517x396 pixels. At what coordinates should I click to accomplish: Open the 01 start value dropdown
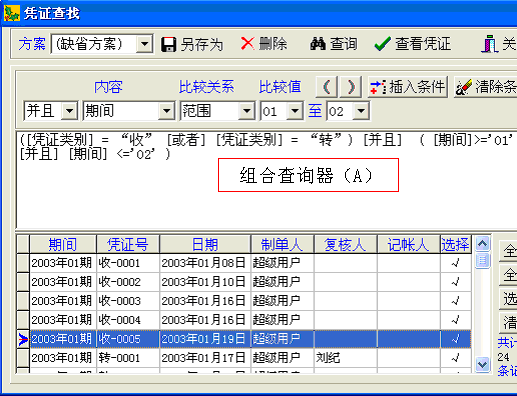coord(295,111)
